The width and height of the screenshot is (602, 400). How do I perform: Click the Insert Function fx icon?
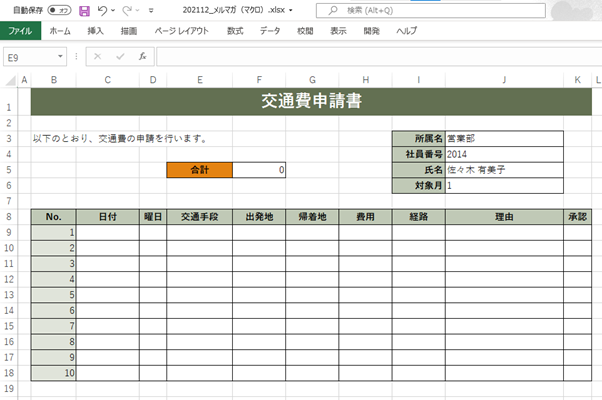coord(143,57)
